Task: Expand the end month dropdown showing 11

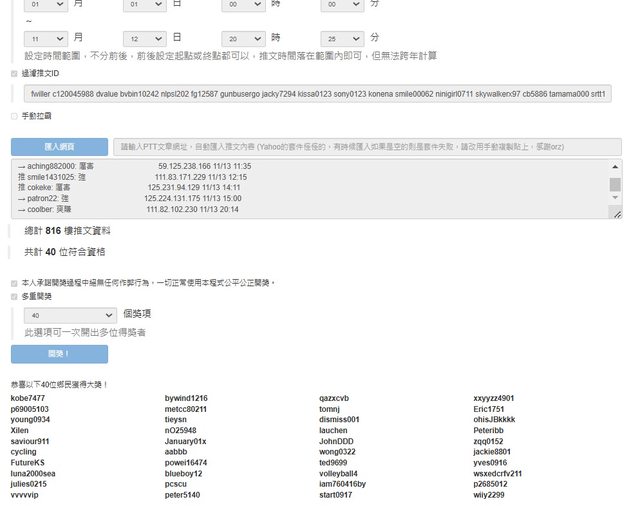Action: 46,37
